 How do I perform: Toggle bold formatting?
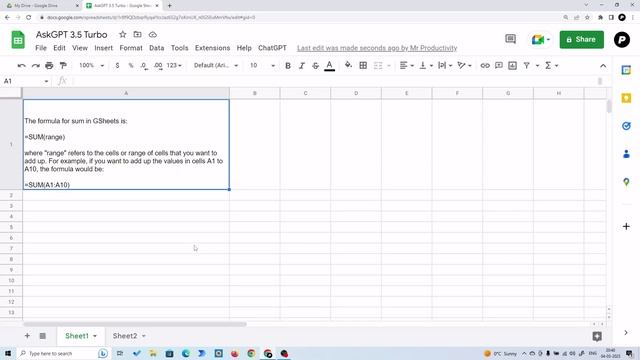tap(288, 65)
